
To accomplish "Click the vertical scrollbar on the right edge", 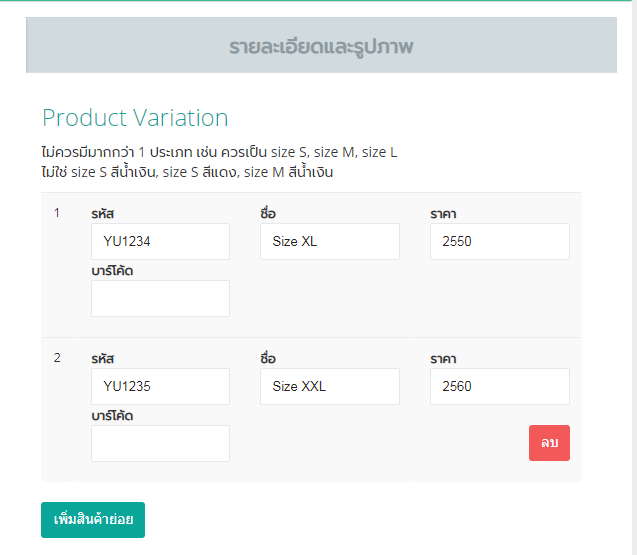I will 634,278.
